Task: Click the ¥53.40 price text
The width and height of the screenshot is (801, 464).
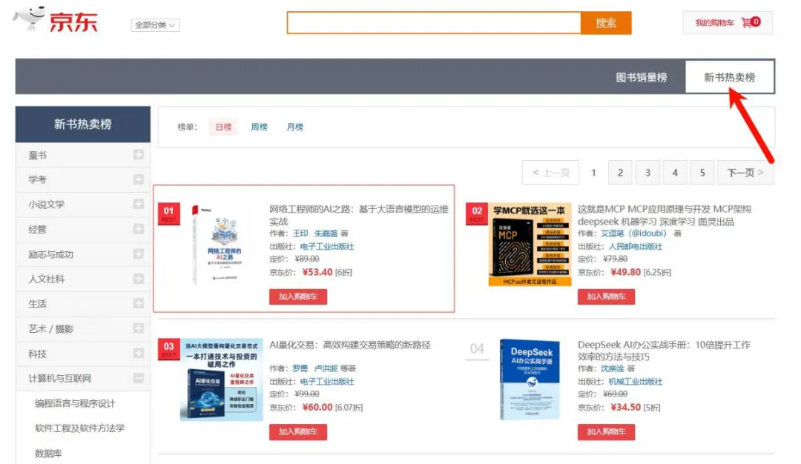Action: [x=317, y=272]
